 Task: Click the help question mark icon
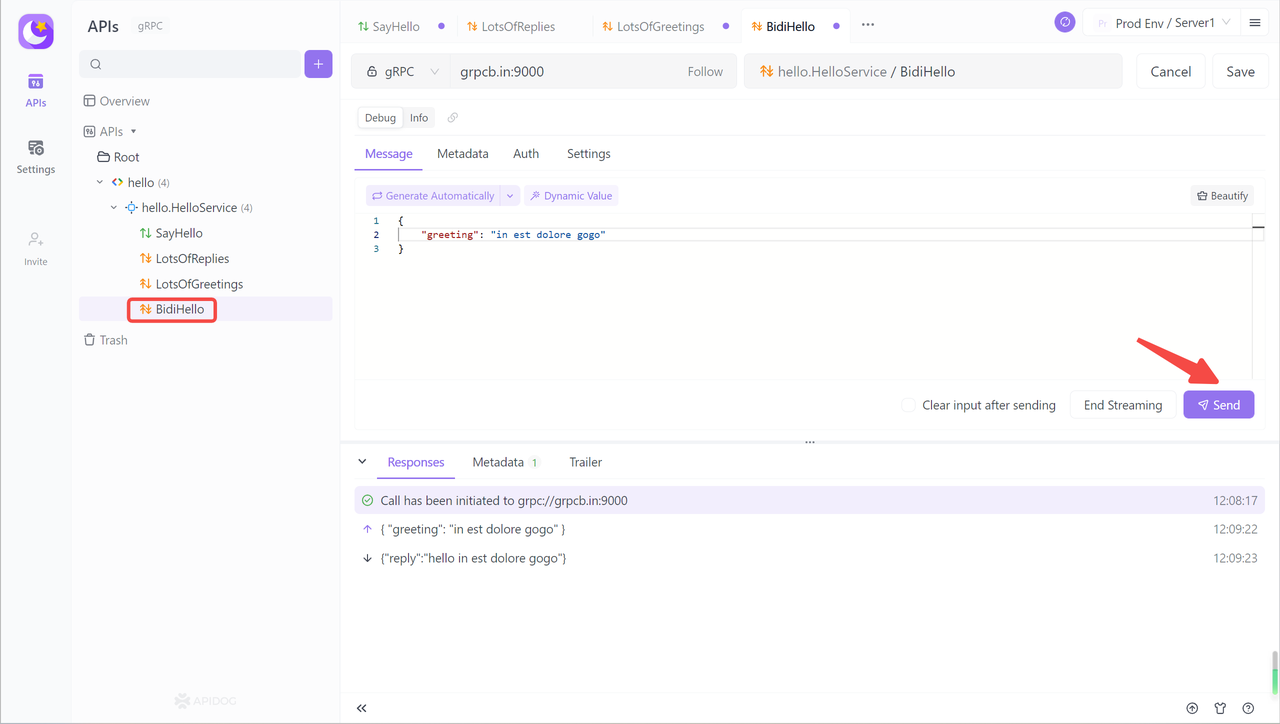1248,708
